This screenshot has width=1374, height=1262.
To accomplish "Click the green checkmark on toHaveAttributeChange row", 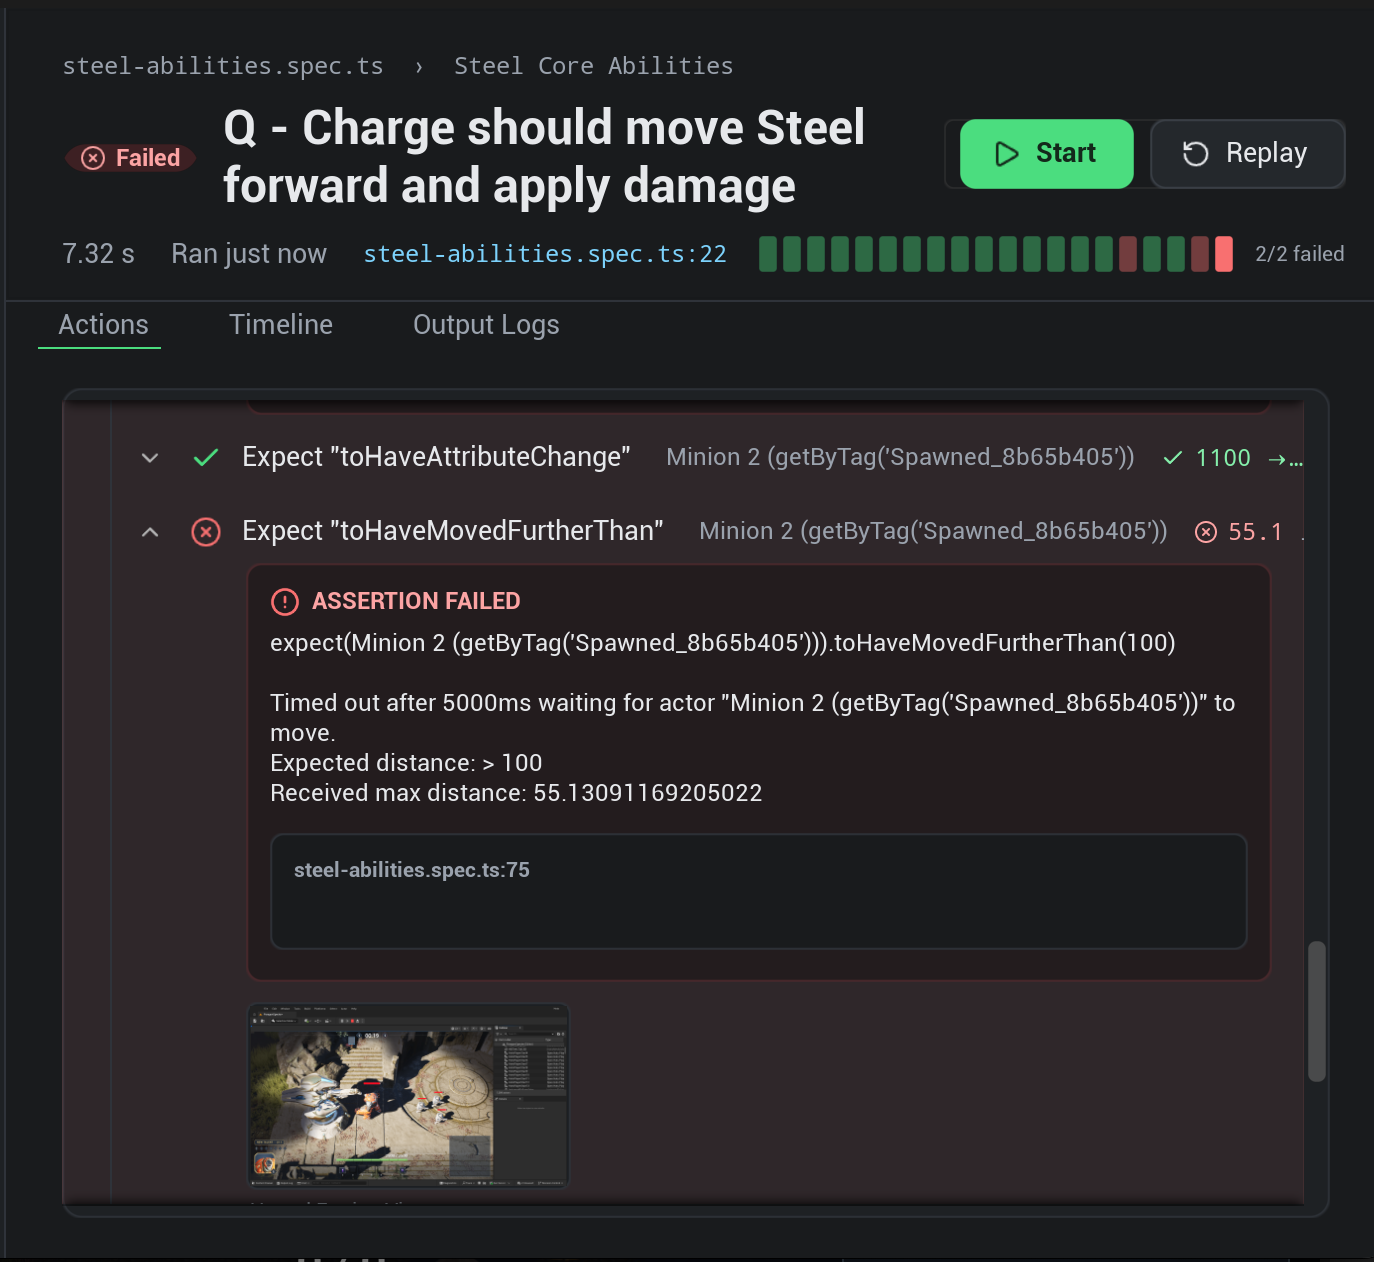I will click(x=206, y=458).
